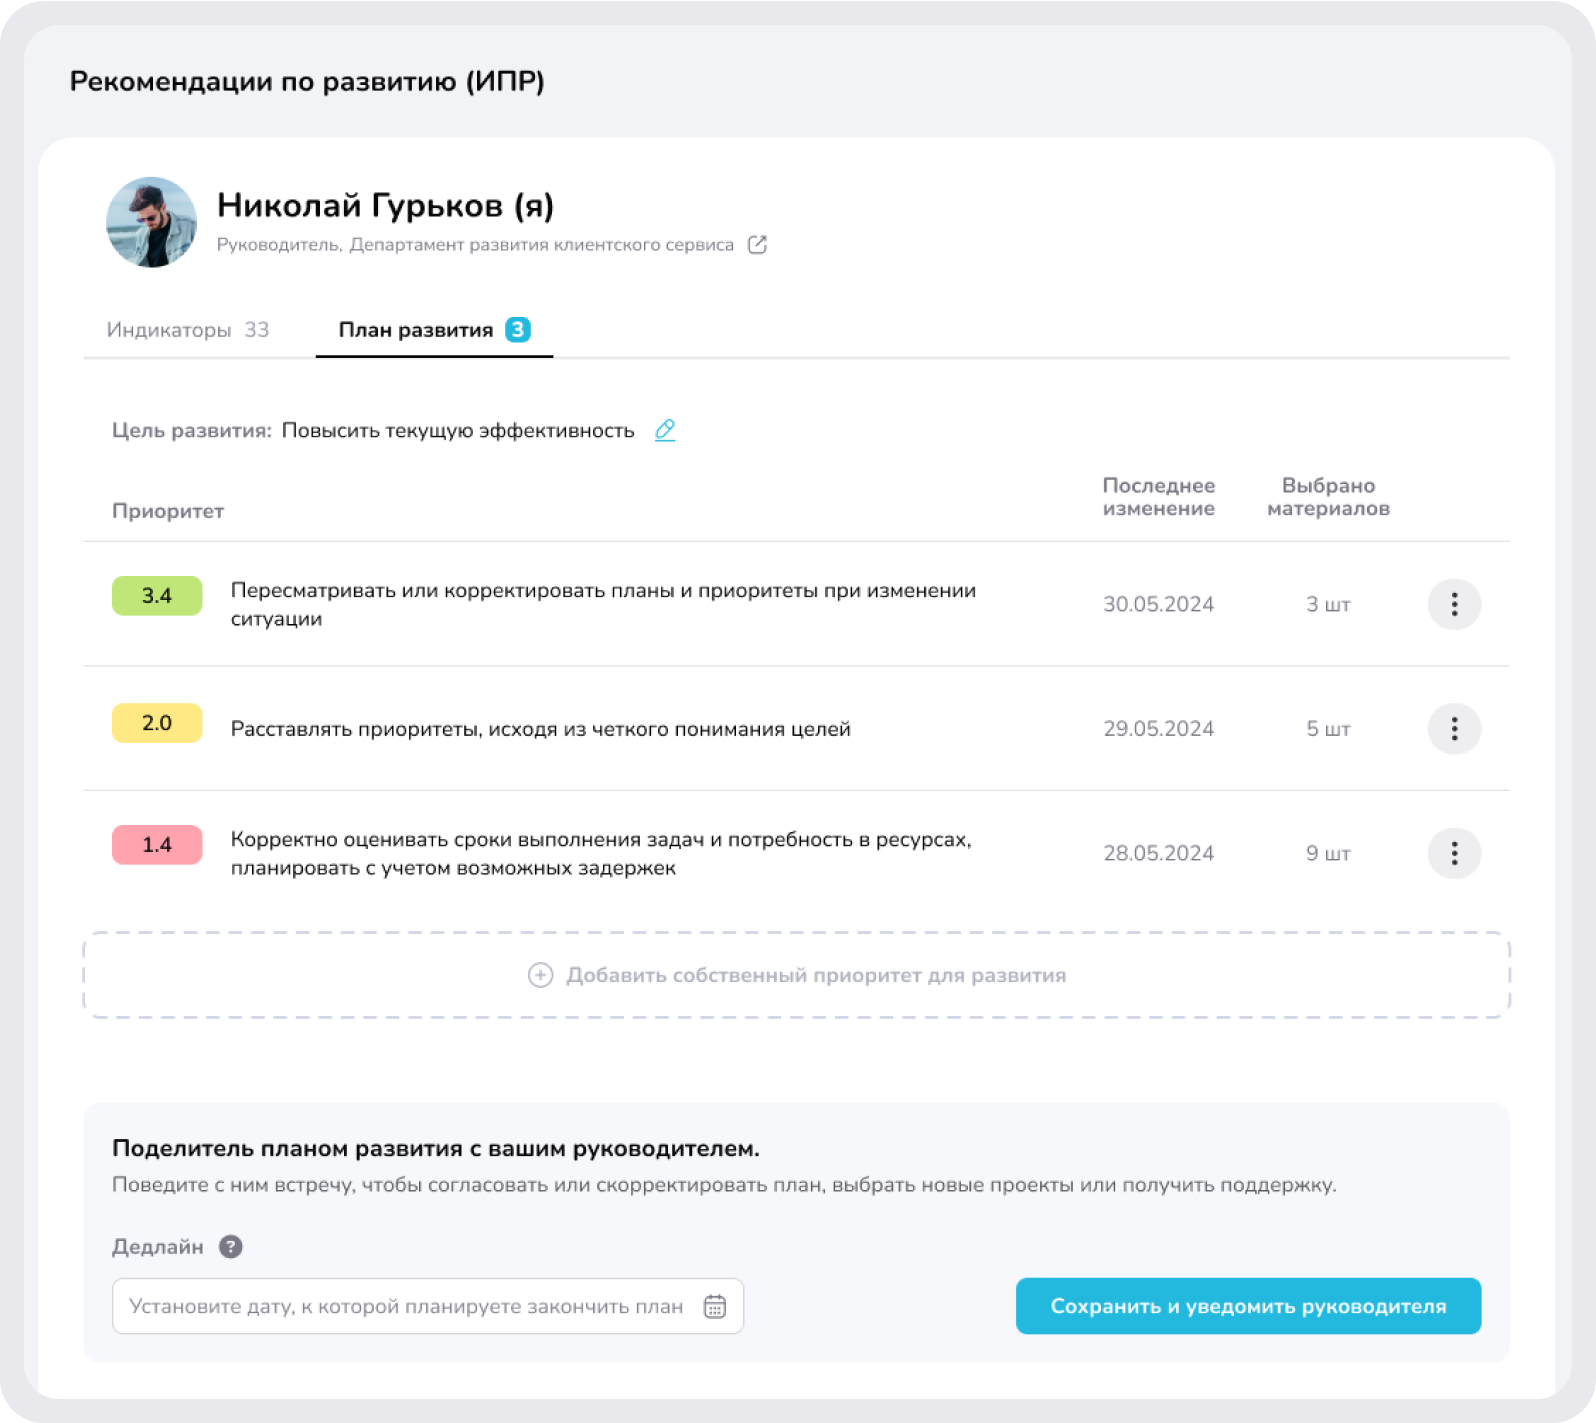Switch to the Индикаторы tab
Screen dimensions: 1596x1423
point(188,330)
